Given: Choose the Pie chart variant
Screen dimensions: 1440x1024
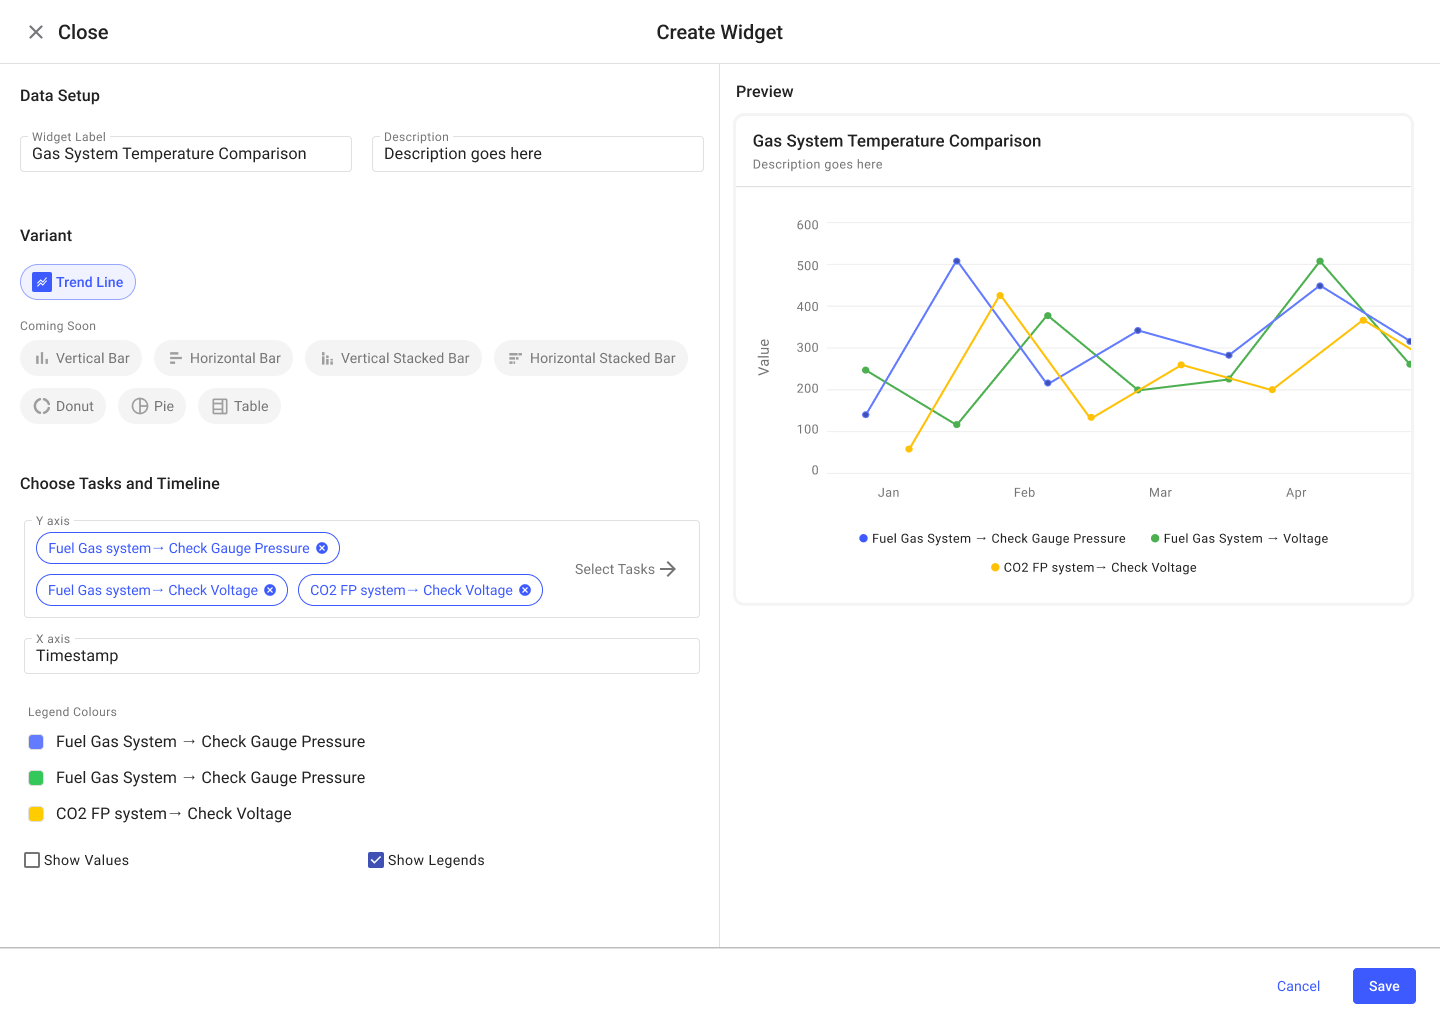Looking at the screenshot, I should [152, 406].
